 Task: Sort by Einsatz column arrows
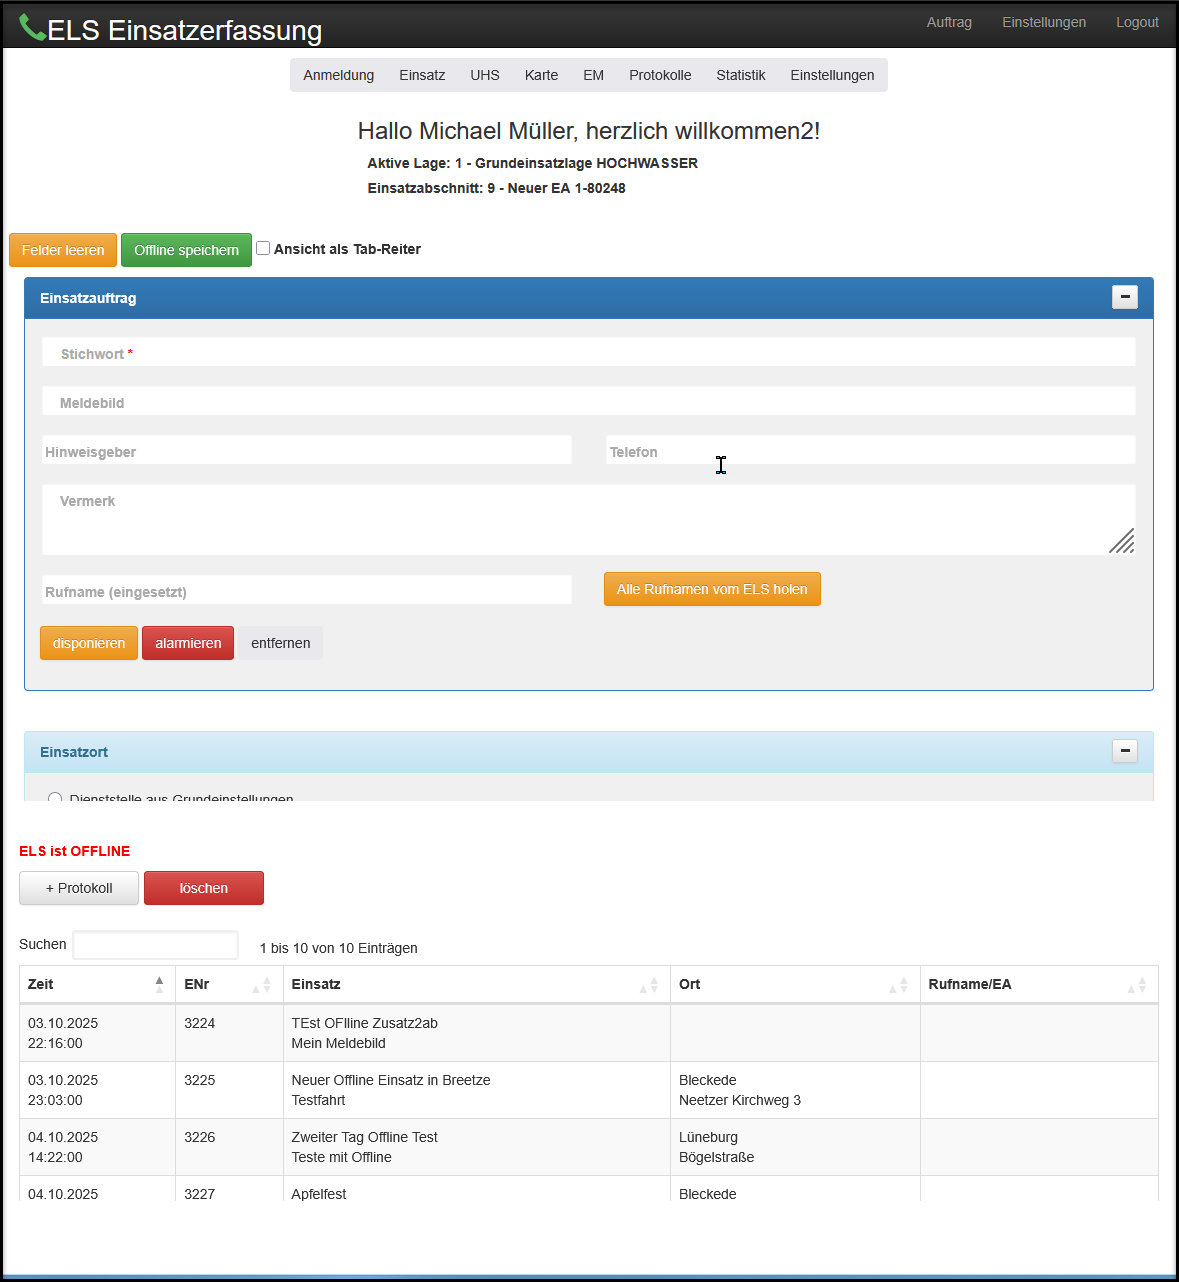click(649, 985)
